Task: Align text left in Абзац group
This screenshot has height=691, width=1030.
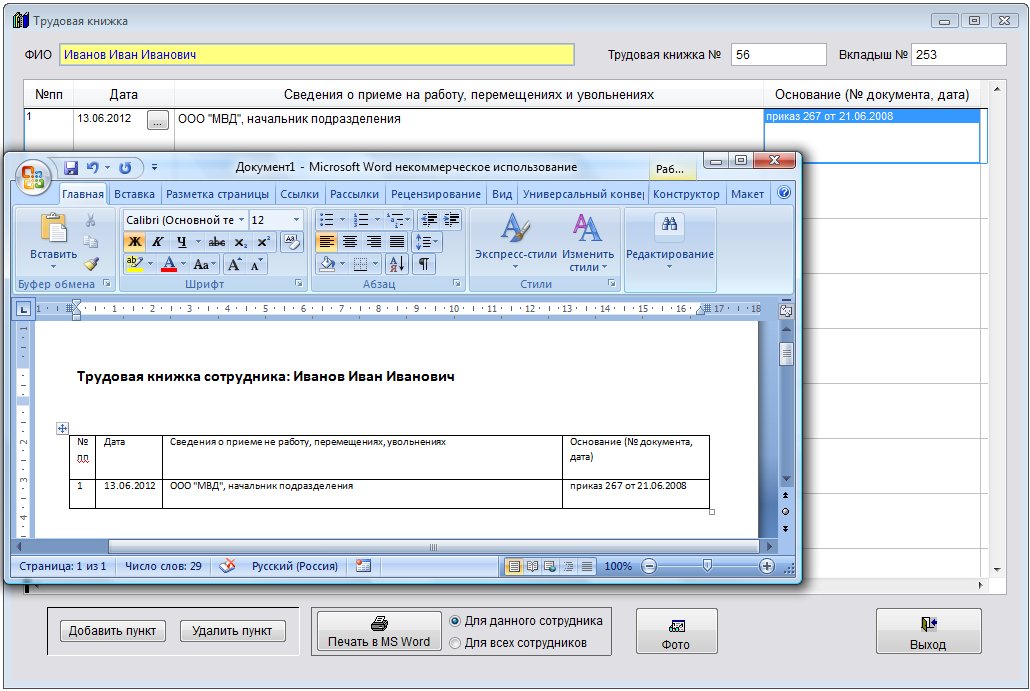Action: click(326, 242)
